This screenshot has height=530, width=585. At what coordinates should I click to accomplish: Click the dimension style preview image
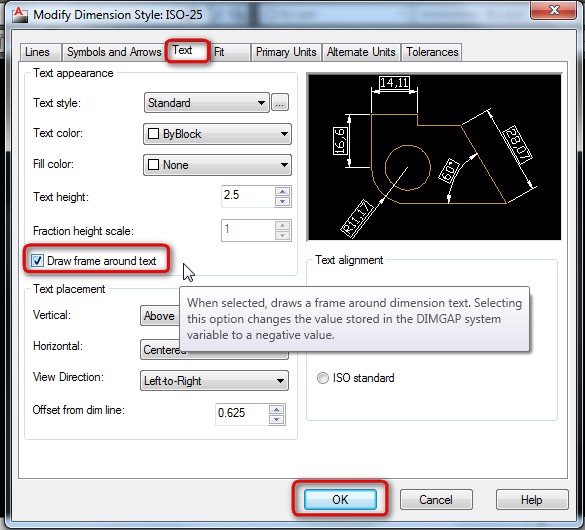click(434, 157)
